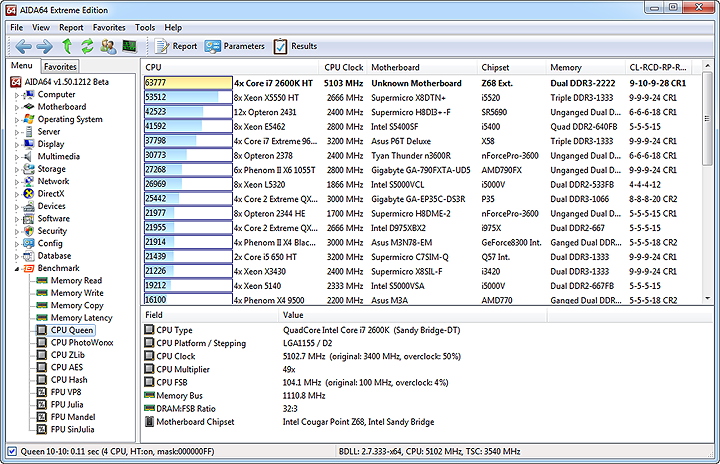The height and width of the screenshot is (464, 720).
Task: Click results list scroll down arrow
Action: [x=707, y=299]
